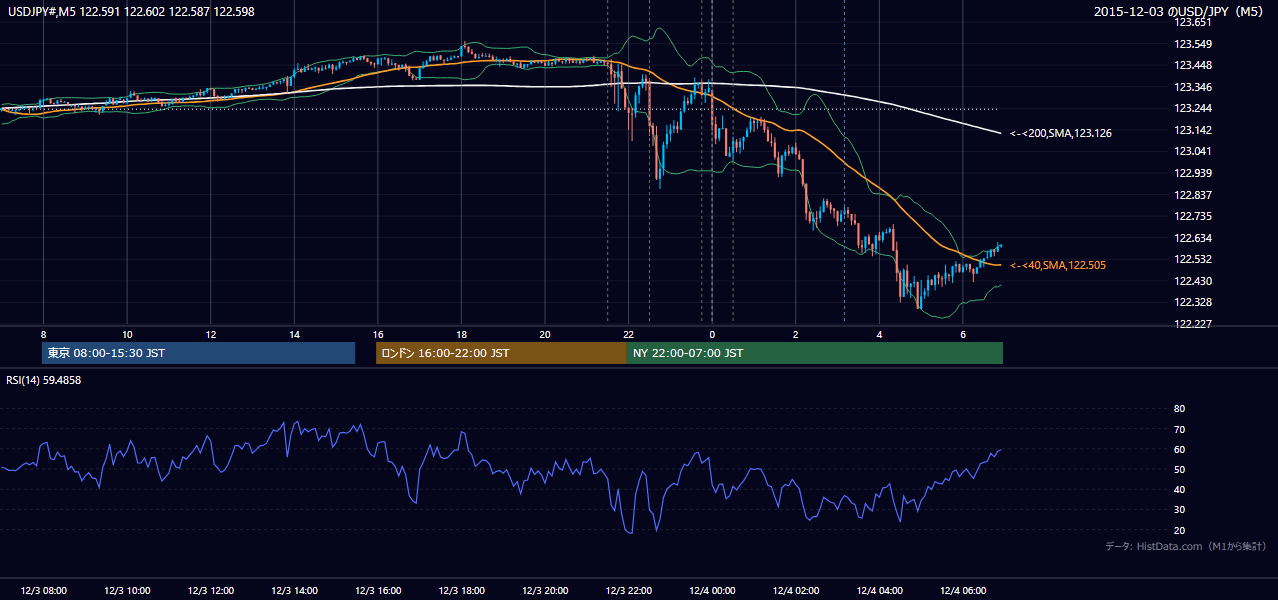Click the RSI 30 level label
Viewport: 1278px width, 600px height.
point(1179,510)
